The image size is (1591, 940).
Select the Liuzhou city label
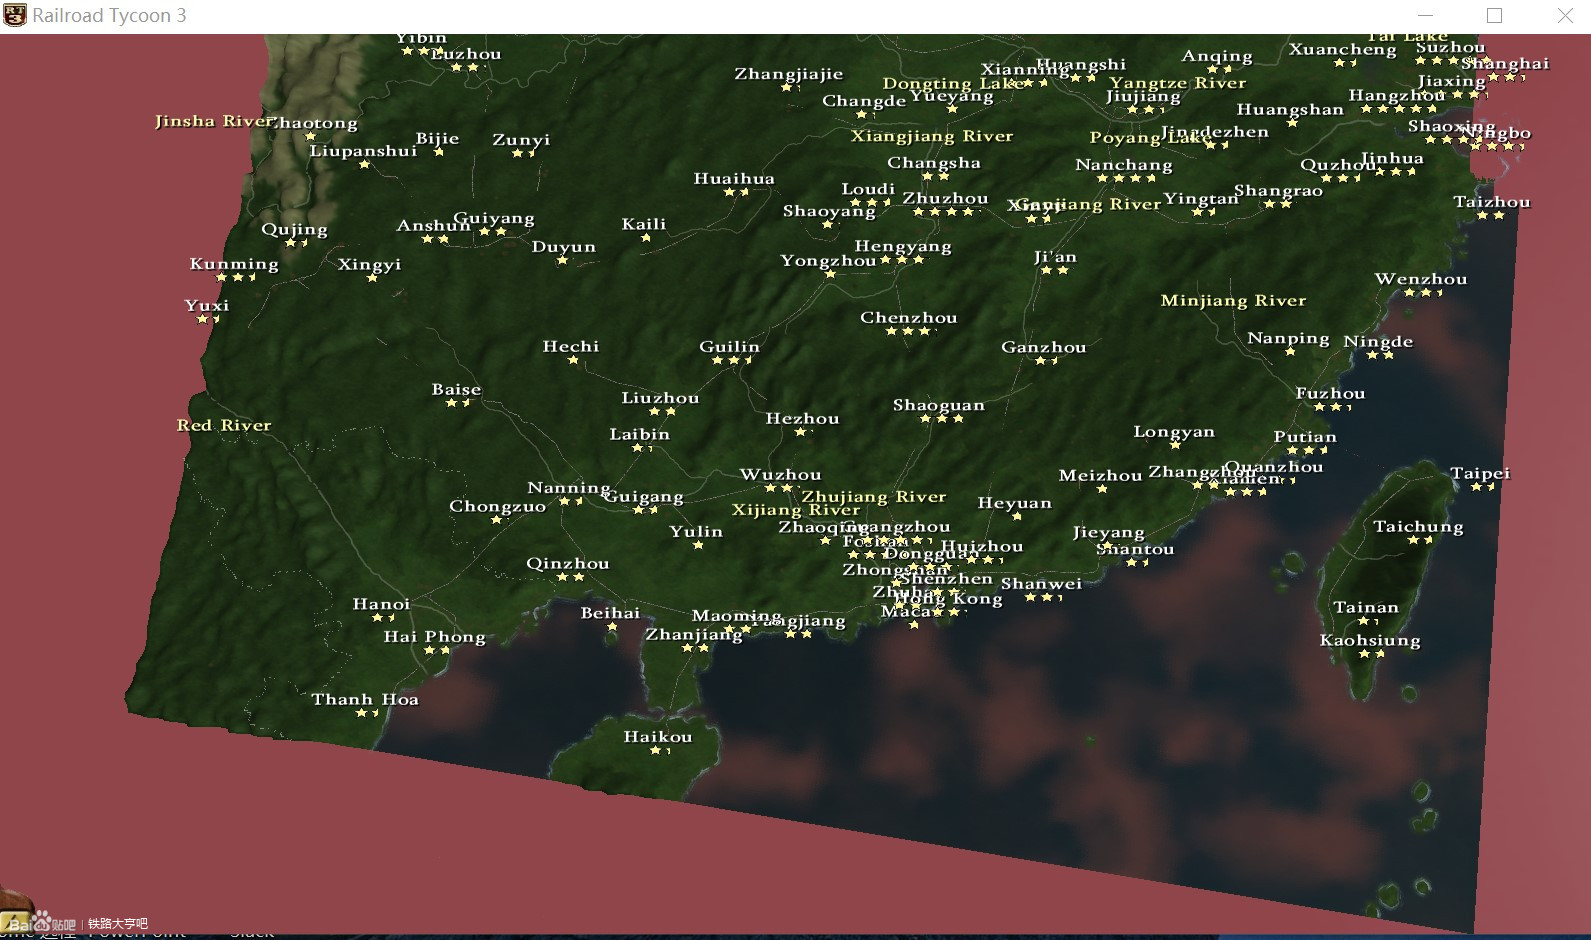pos(660,398)
